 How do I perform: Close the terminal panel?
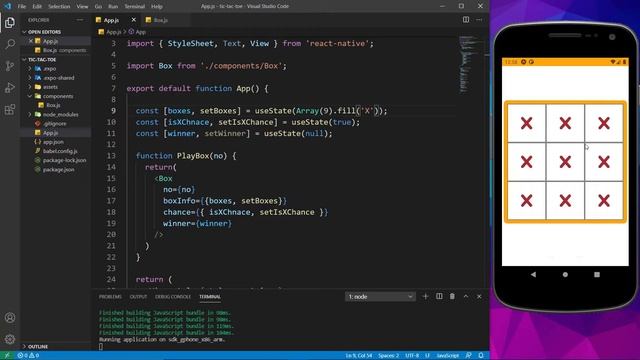[479, 296]
